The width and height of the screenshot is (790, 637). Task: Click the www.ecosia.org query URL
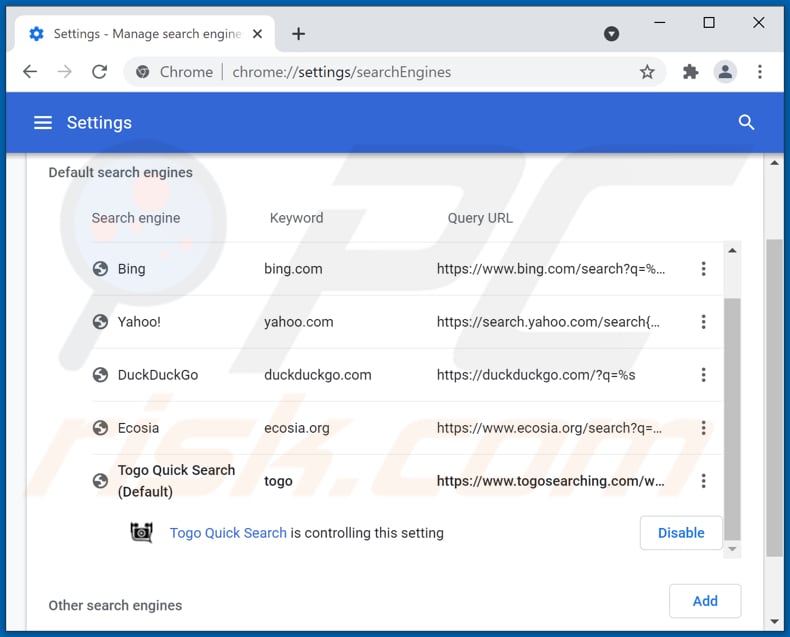[x=549, y=428]
